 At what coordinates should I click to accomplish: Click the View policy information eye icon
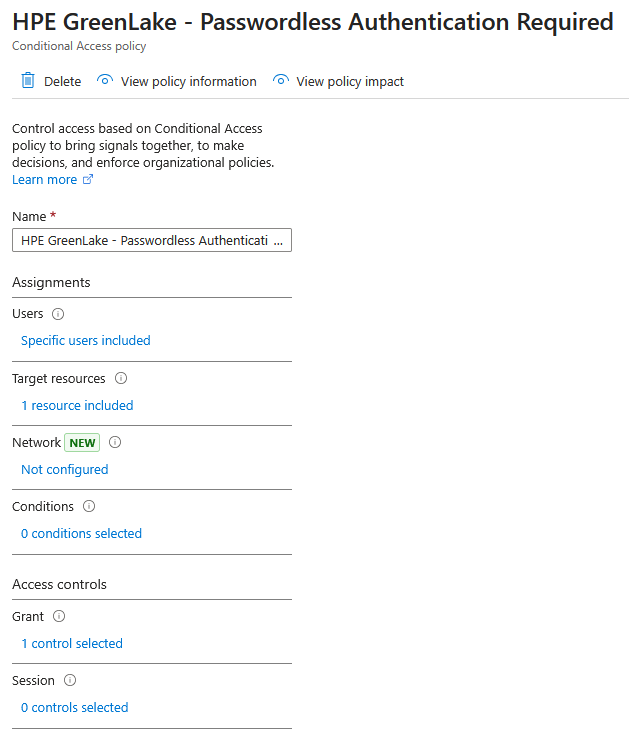pos(105,81)
